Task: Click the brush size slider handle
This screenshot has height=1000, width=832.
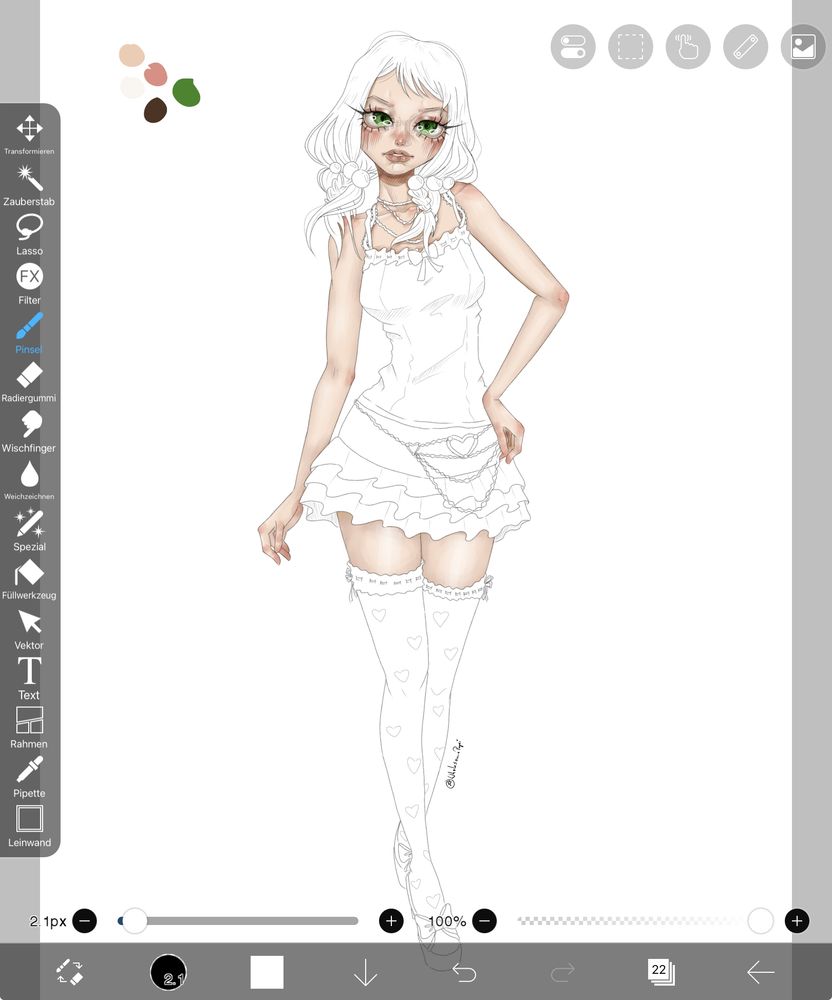Action: point(134,921)
